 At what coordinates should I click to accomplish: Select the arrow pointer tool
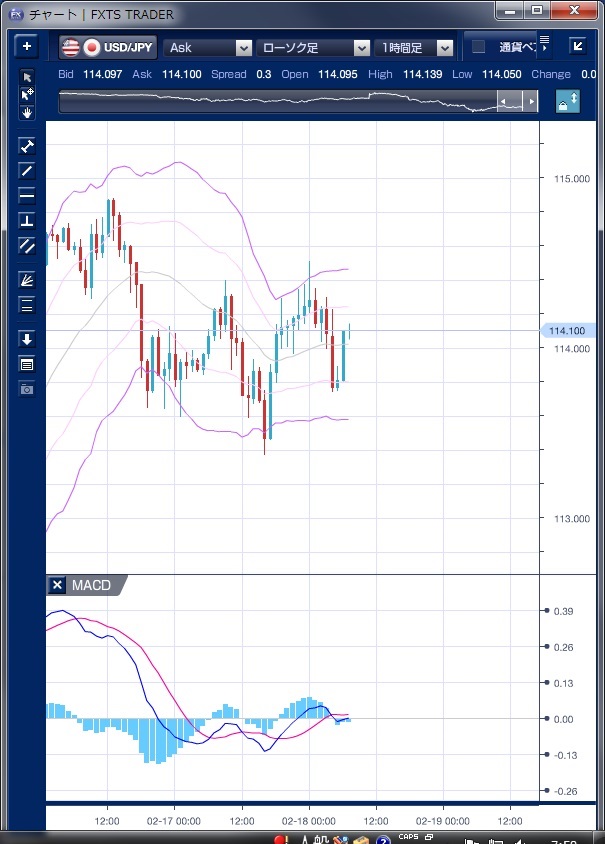[27, 77]
